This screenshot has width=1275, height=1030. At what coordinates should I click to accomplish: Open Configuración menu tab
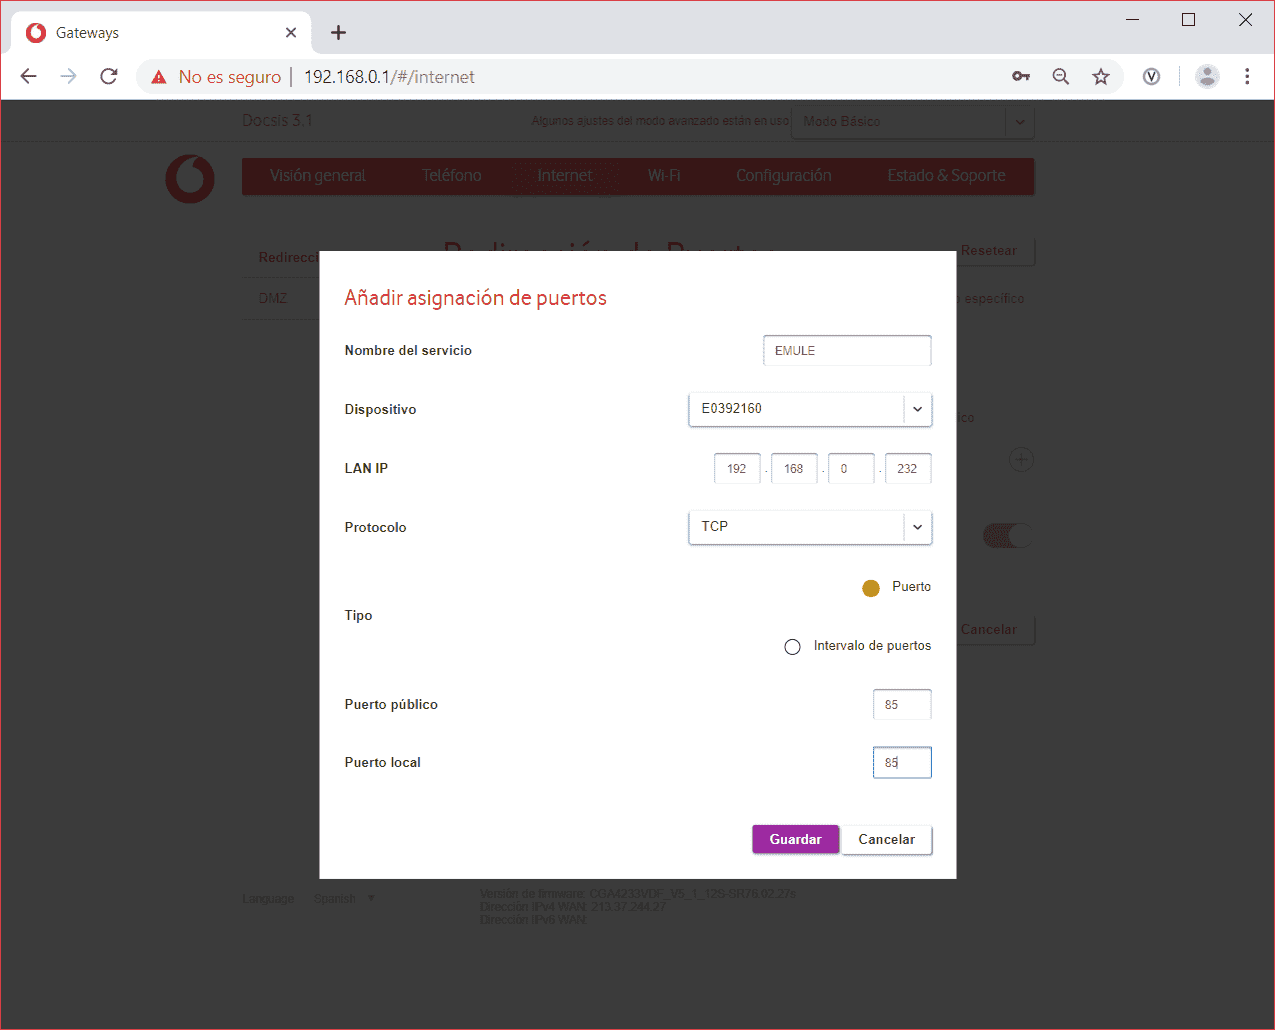pos(784,176)
